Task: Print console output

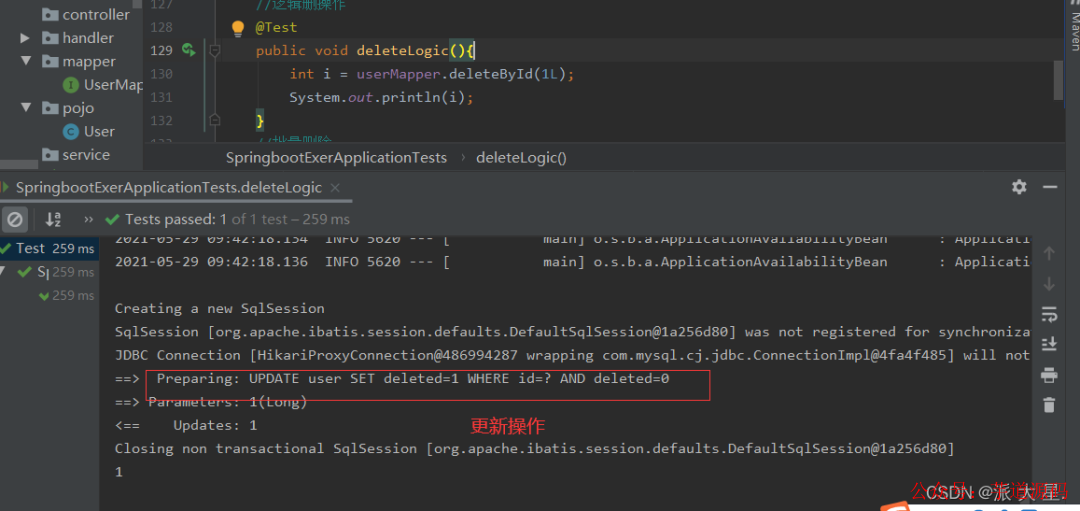Action: 1049,375
